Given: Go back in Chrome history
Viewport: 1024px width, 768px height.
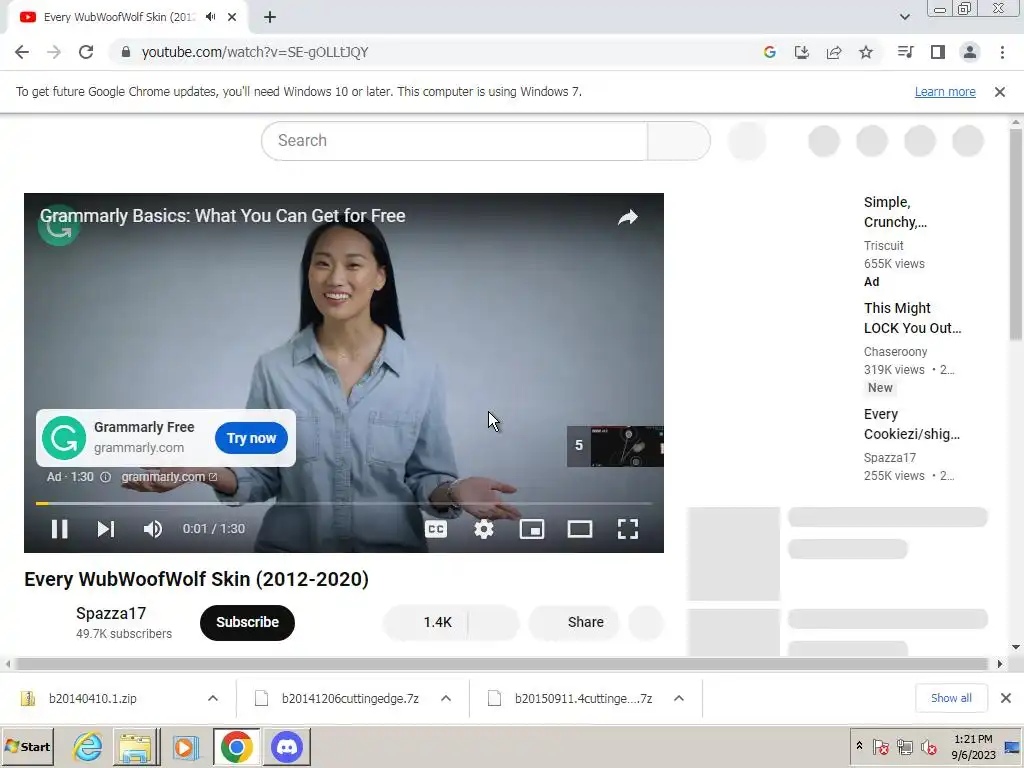Looking at the screenshot, I should (22, 52).
